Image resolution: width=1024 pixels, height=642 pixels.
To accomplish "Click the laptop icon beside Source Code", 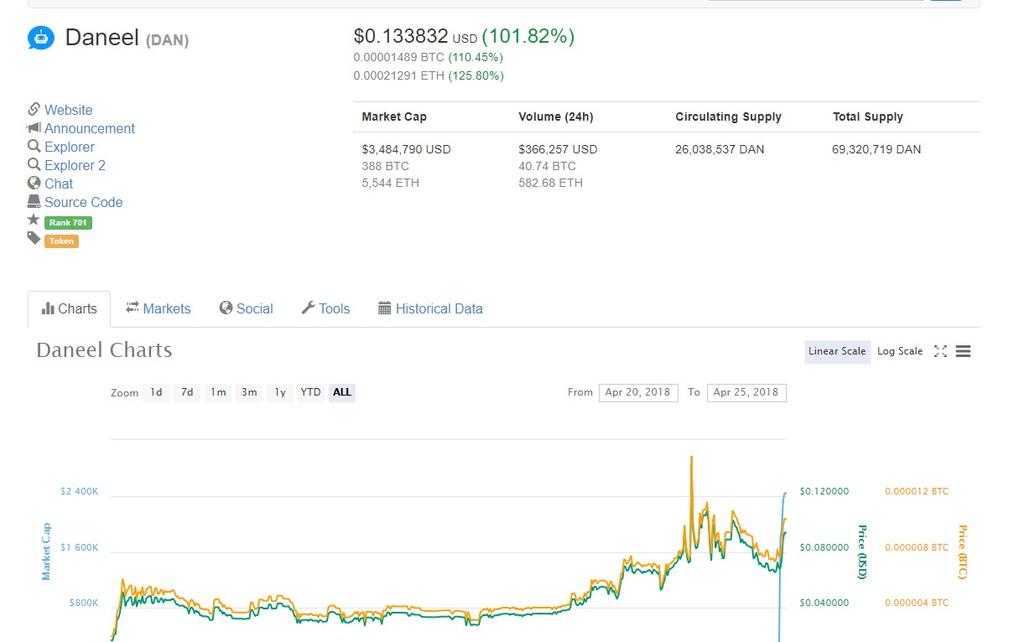I will 34,201.
